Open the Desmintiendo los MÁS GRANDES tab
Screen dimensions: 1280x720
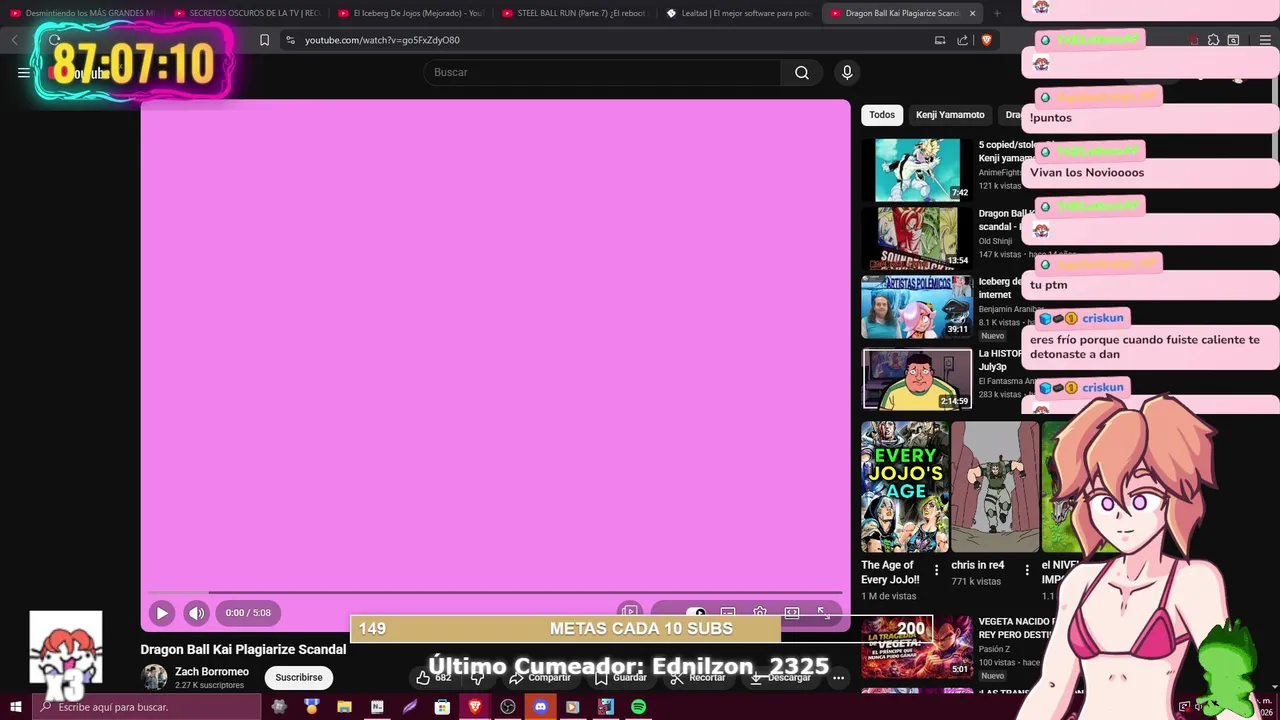[x=83, y=13]
